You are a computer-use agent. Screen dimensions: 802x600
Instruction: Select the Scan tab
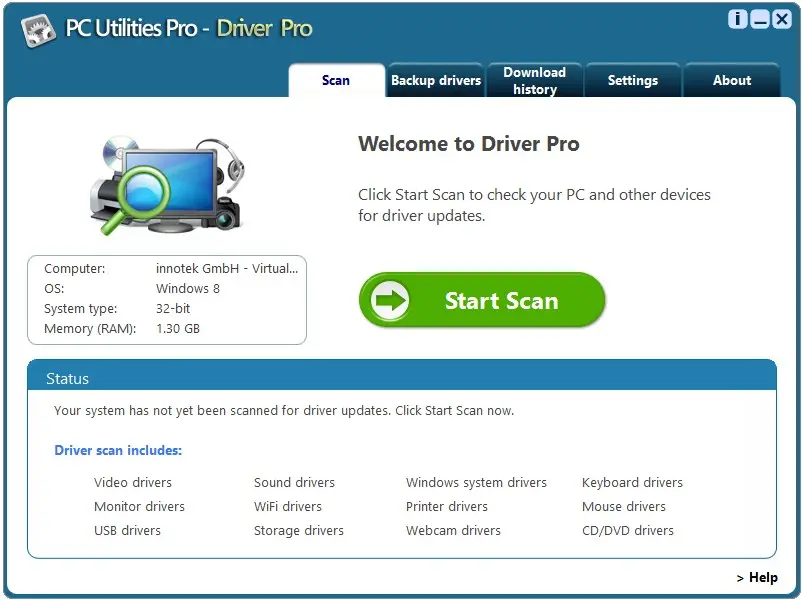[336, 80]
